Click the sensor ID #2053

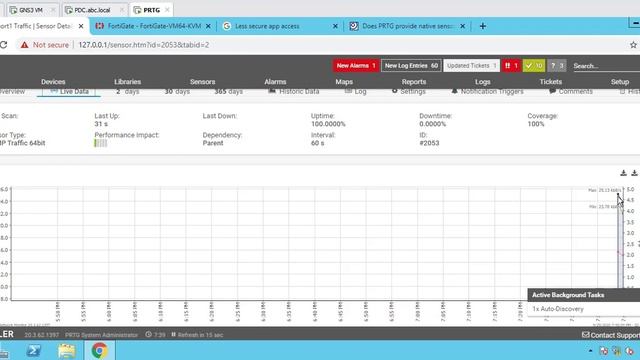tap(429, 143)
